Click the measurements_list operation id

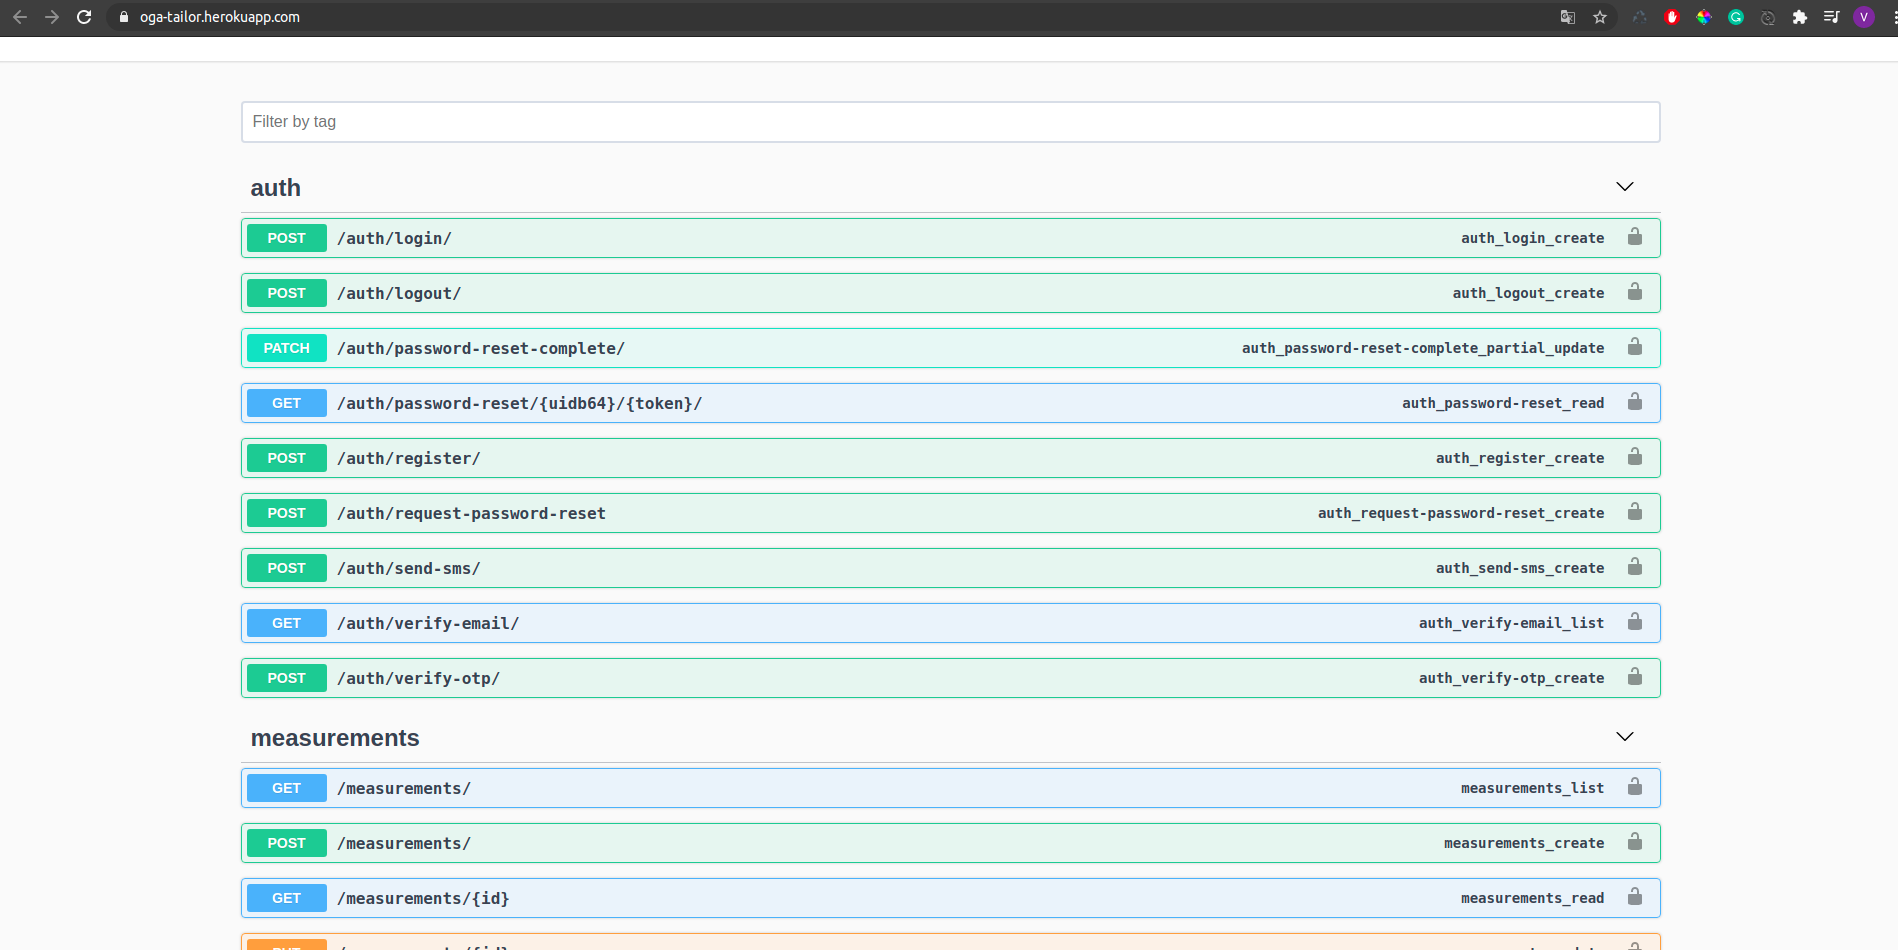point(1532,788)
